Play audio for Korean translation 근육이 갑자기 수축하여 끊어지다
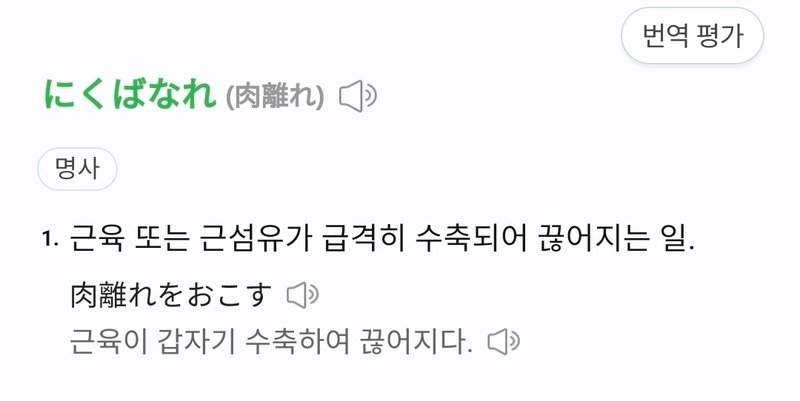Screen dimensions: 800x401 (504, 342)
